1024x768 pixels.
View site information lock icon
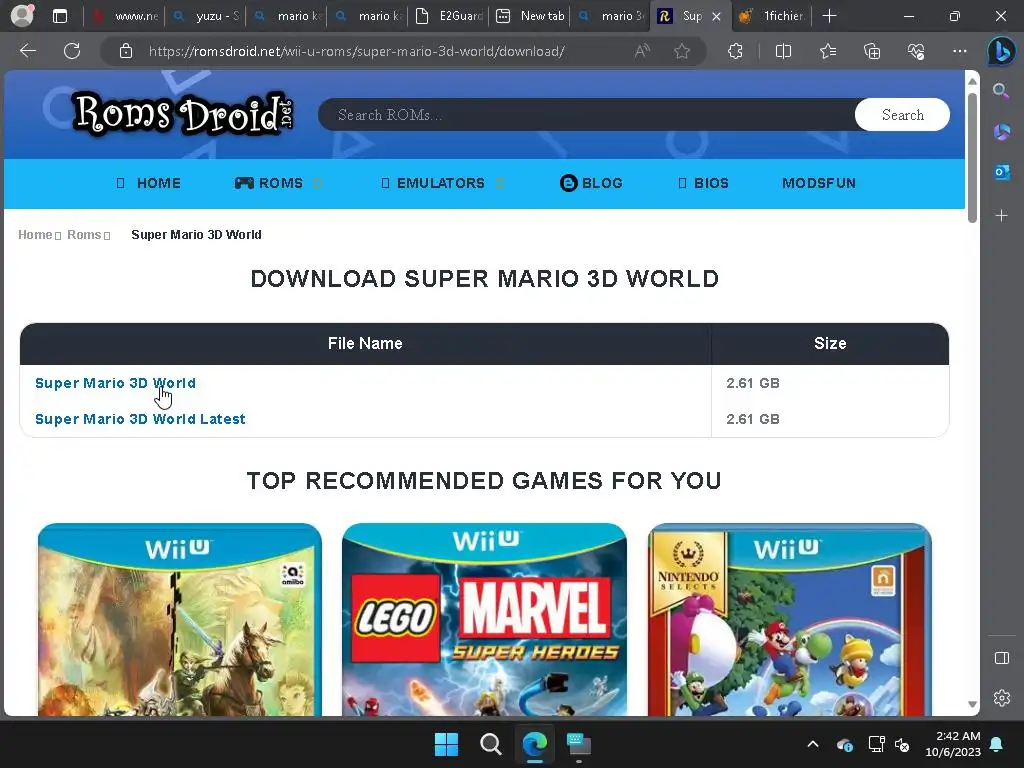125,51
